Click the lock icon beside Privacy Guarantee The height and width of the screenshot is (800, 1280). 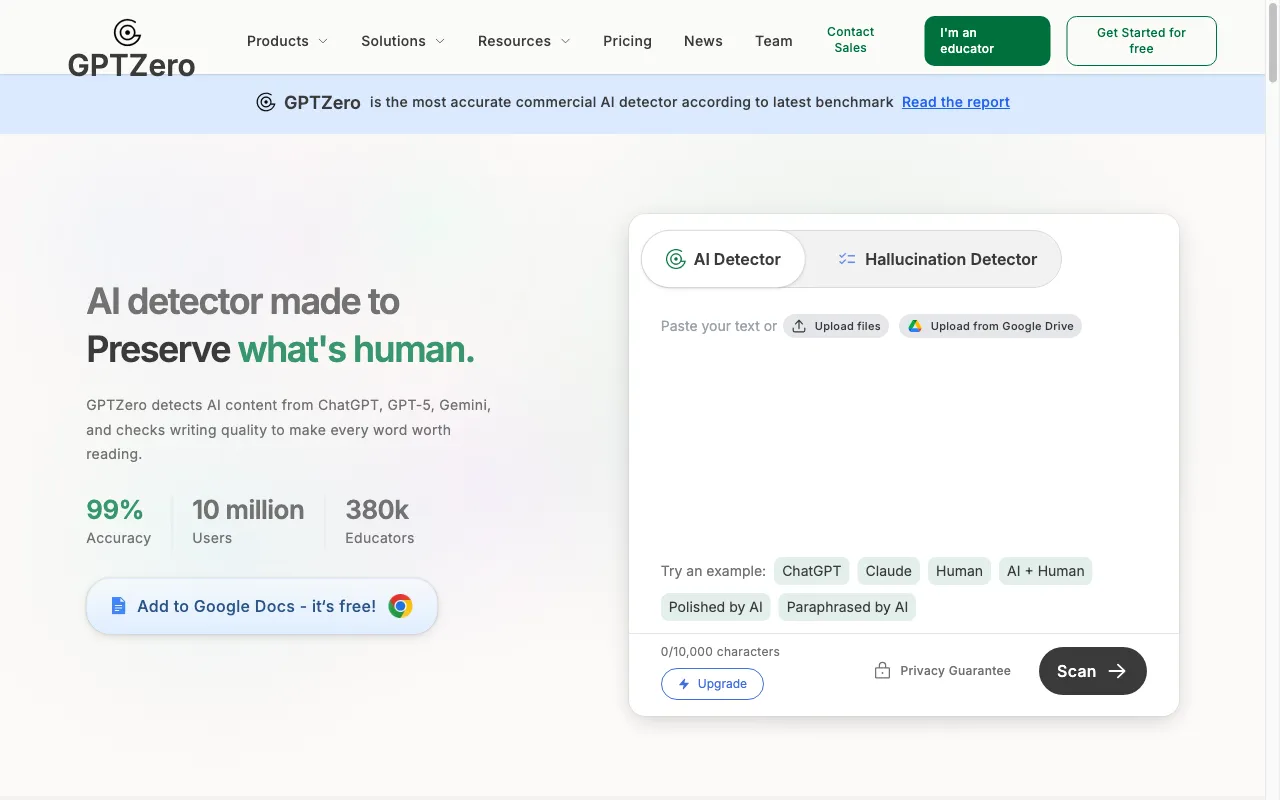[x=882, y=671]
